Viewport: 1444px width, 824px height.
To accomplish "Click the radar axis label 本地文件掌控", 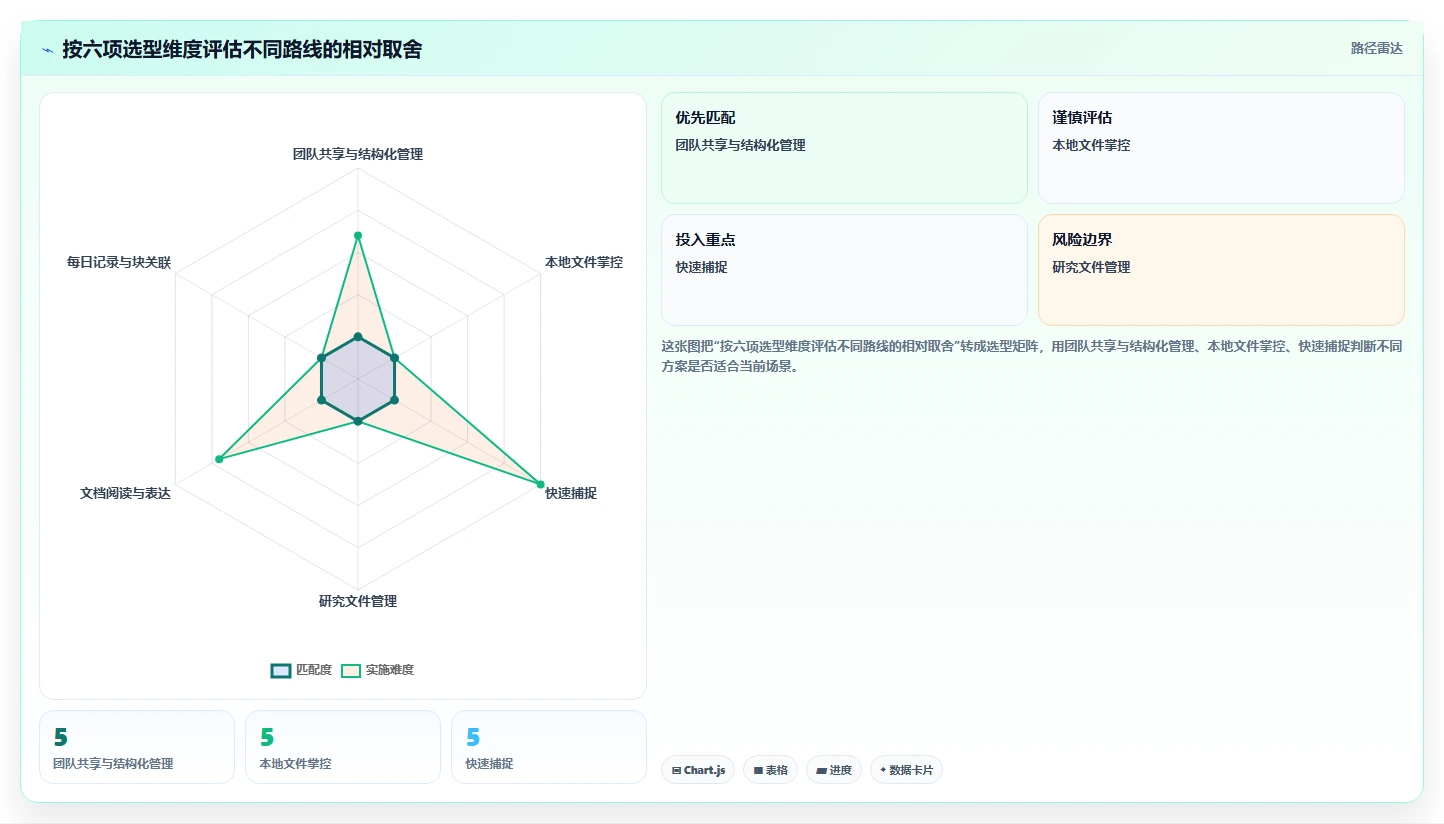I will pos(584,263).
